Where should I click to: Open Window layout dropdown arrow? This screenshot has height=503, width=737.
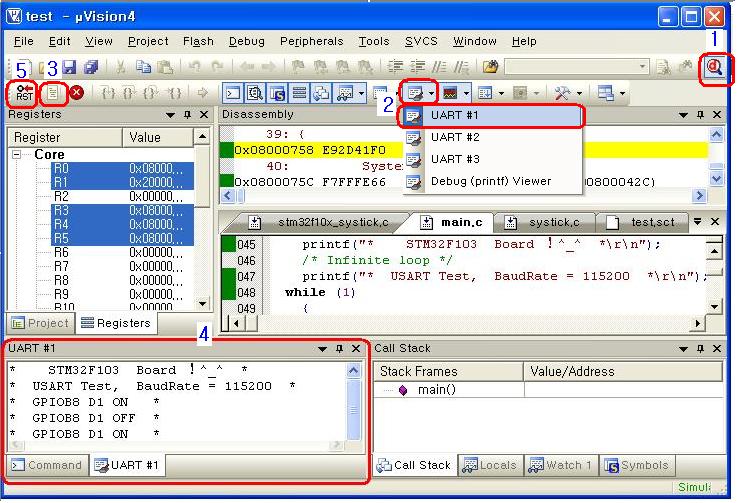click(x=622, y=93)
